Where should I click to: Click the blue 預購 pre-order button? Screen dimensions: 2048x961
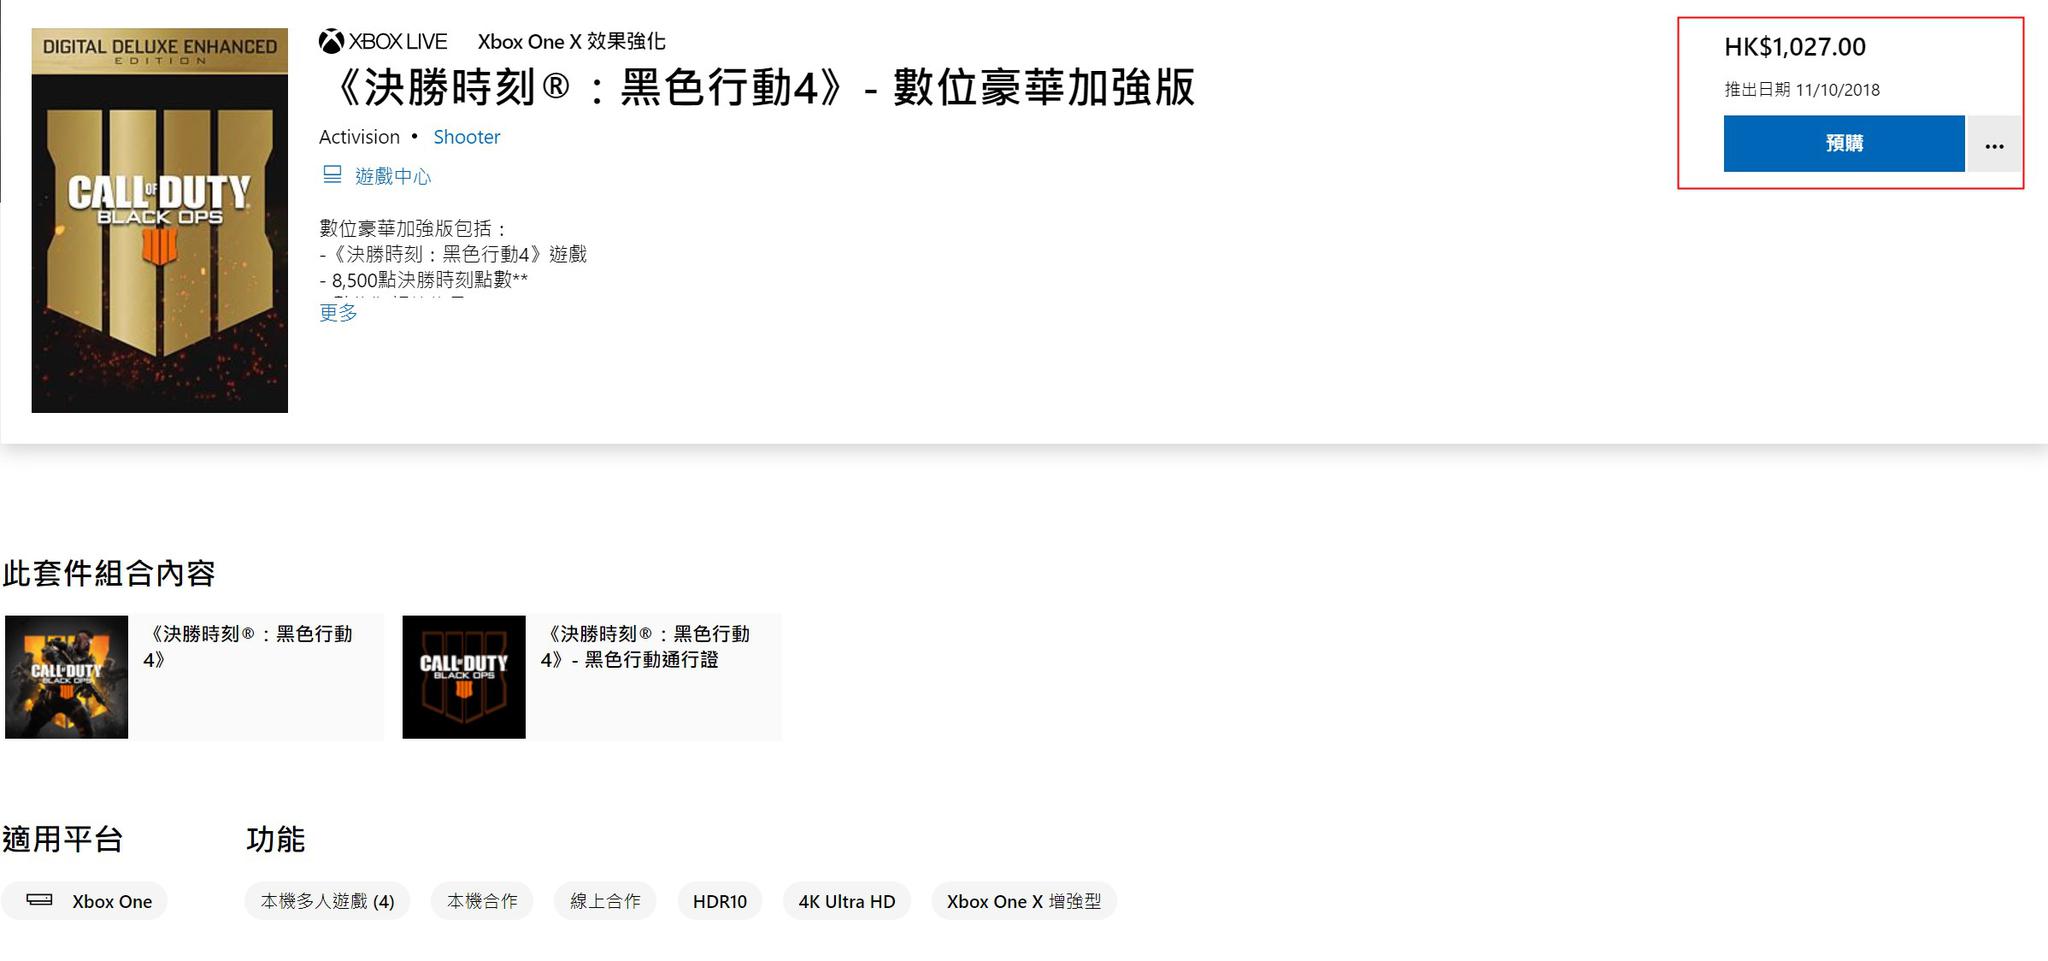coord(1844,144)
